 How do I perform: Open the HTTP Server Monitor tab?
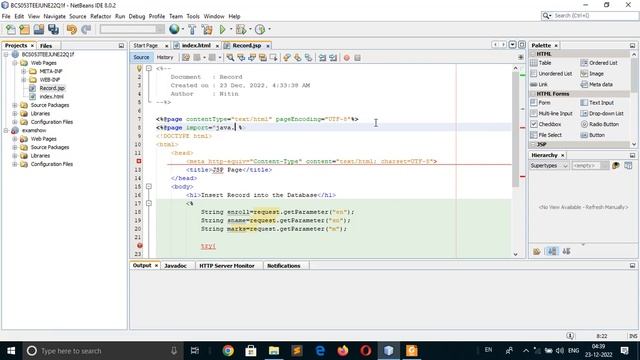pos(227,266)
